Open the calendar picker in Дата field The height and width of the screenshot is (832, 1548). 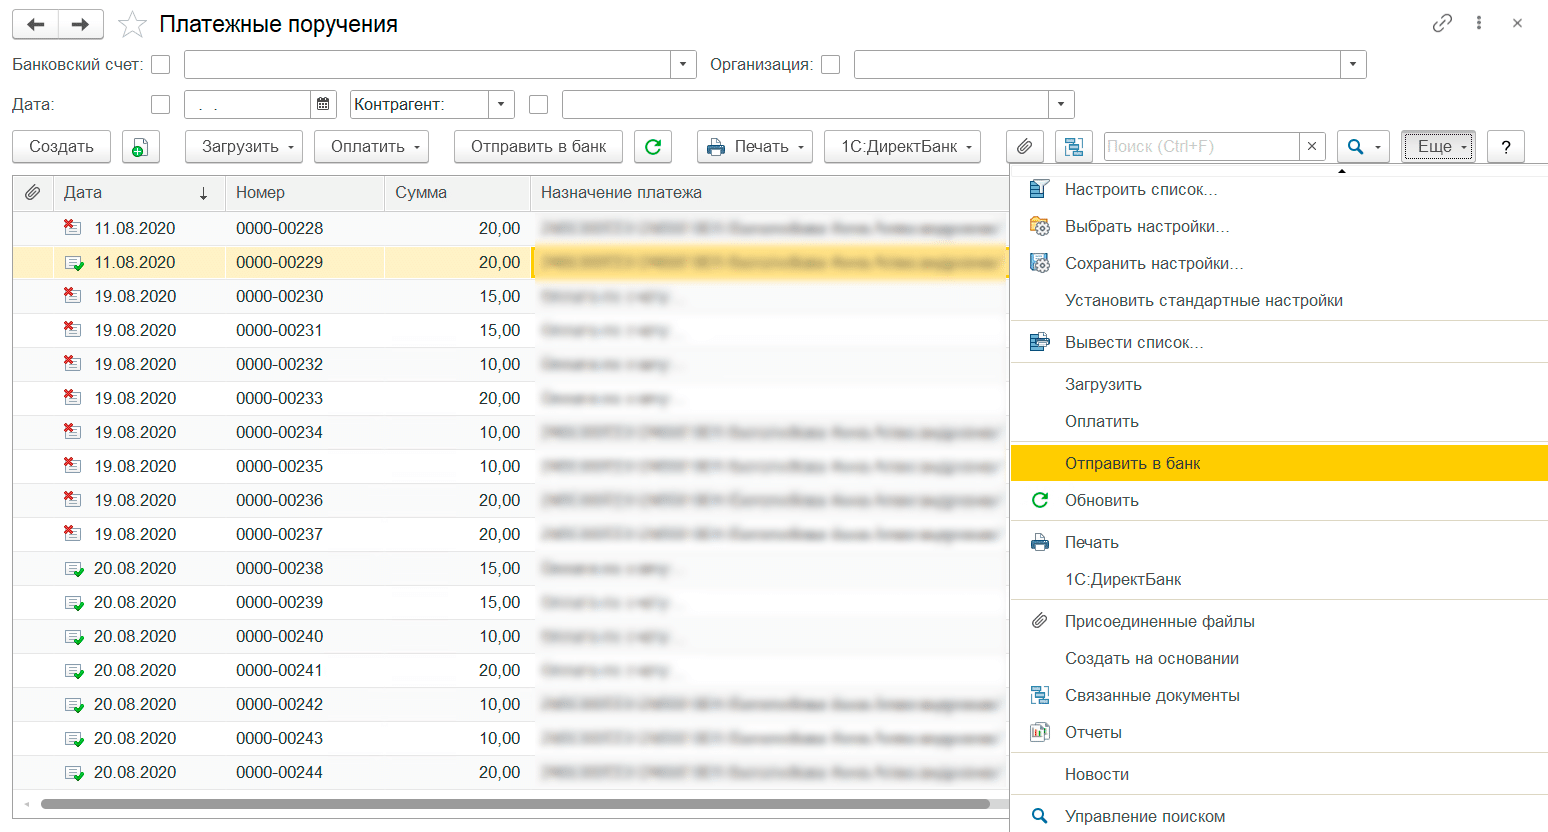[x=323, y=104]
